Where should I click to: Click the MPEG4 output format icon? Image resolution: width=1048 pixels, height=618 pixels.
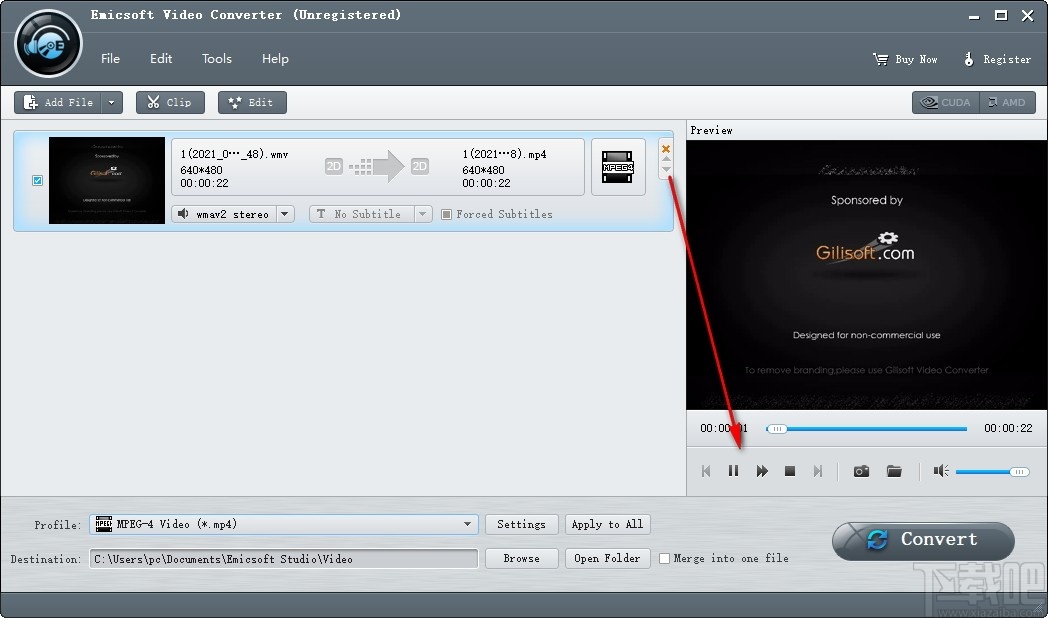618,167
